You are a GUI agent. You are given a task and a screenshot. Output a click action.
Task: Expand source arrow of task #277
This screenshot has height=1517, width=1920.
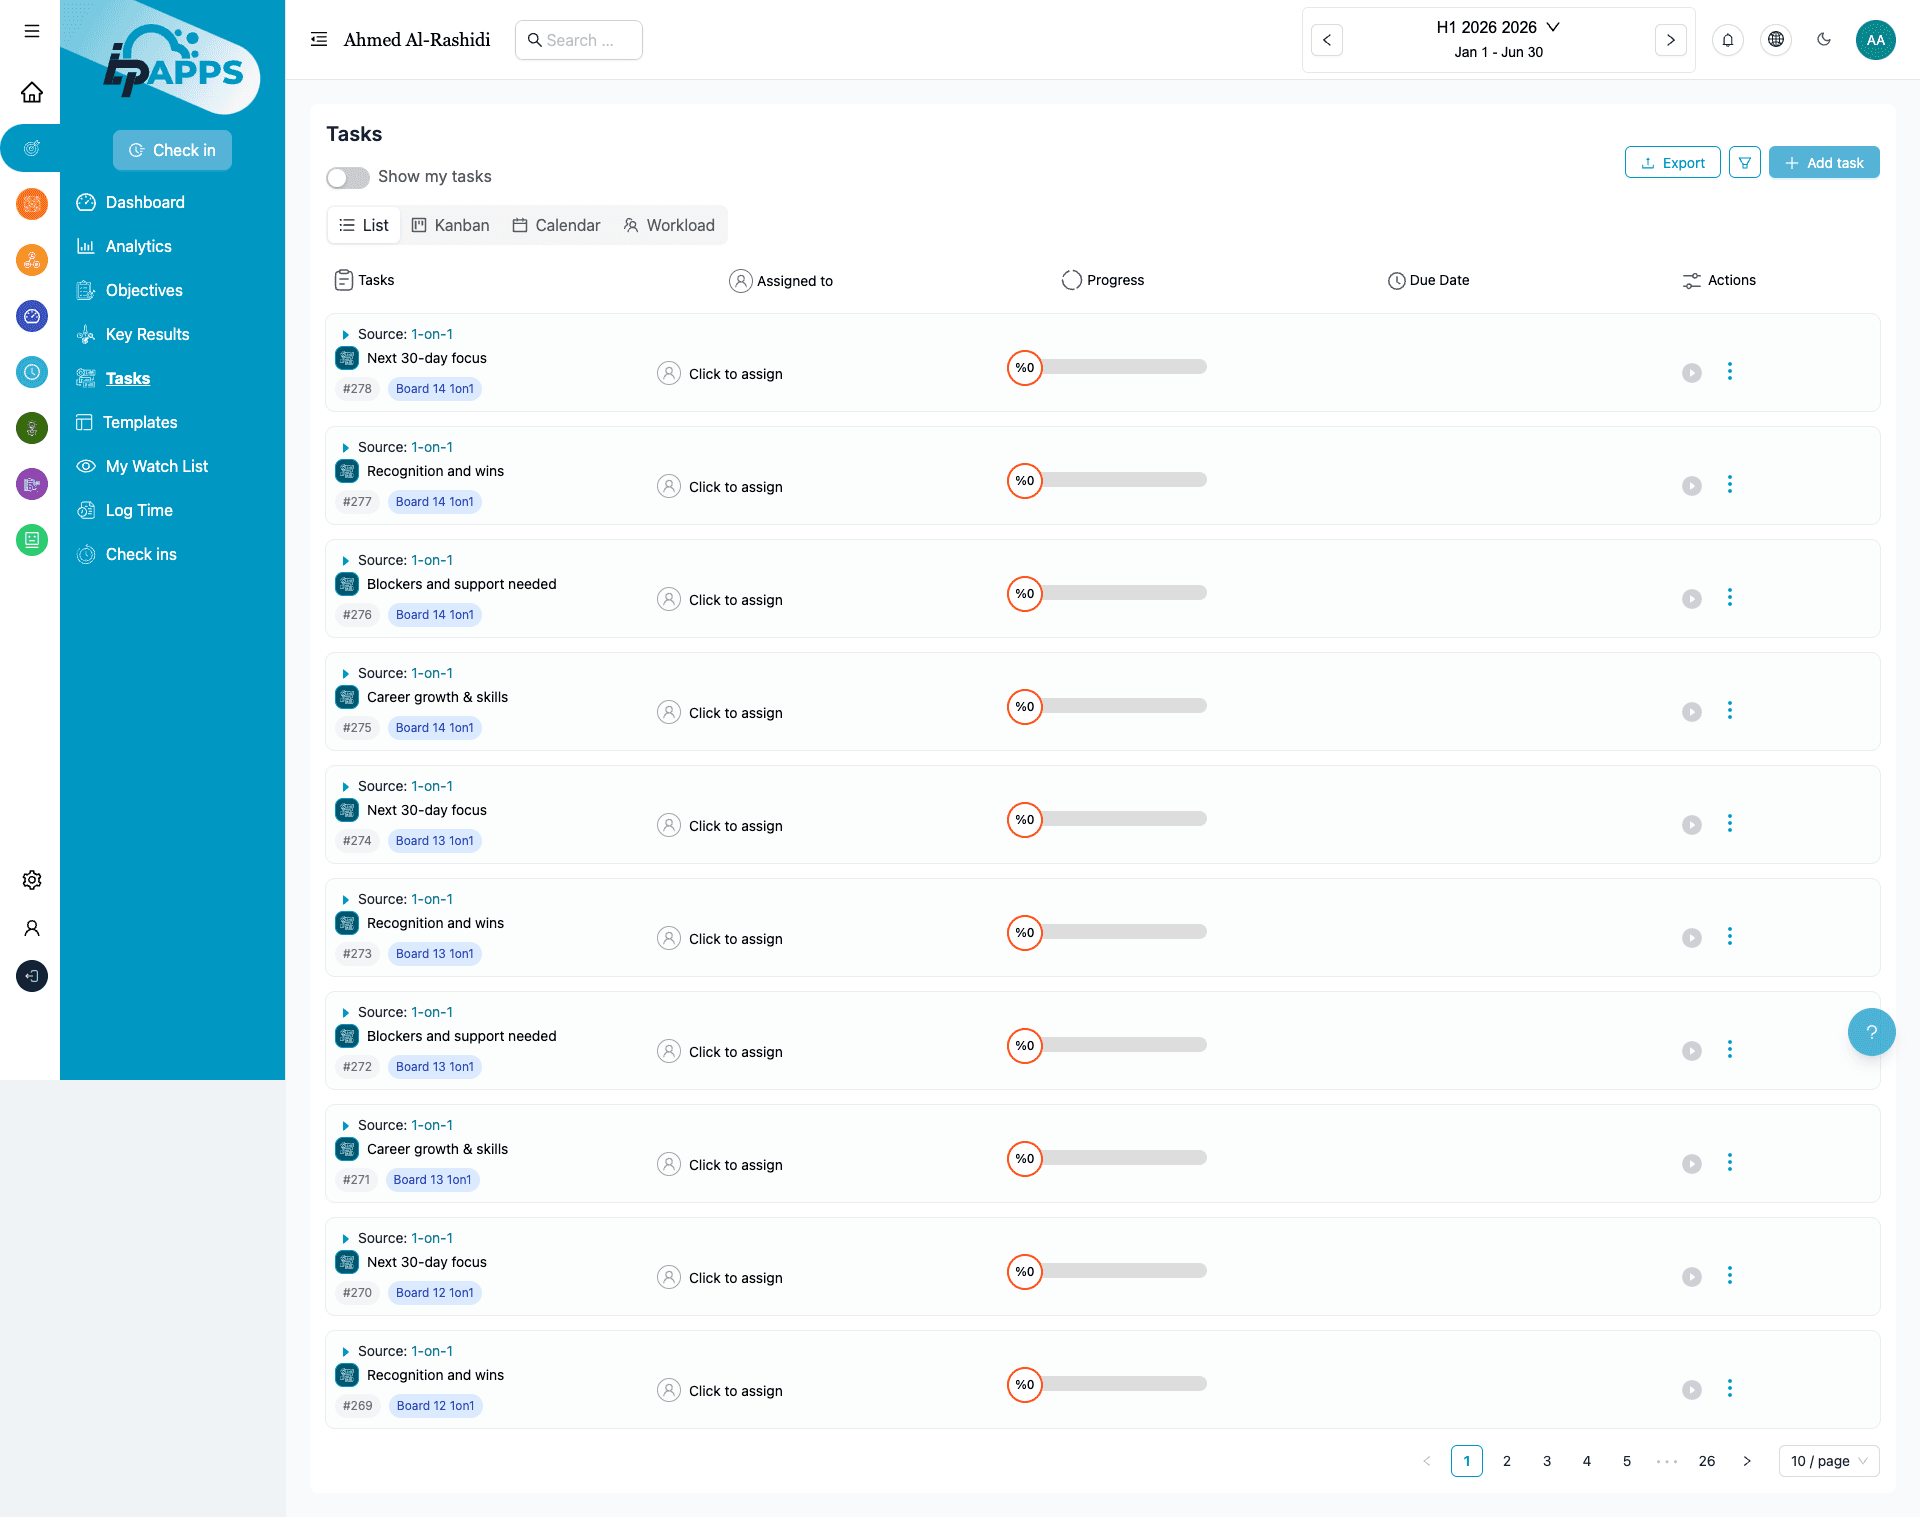pyautogui.click(x=345, y=448)
